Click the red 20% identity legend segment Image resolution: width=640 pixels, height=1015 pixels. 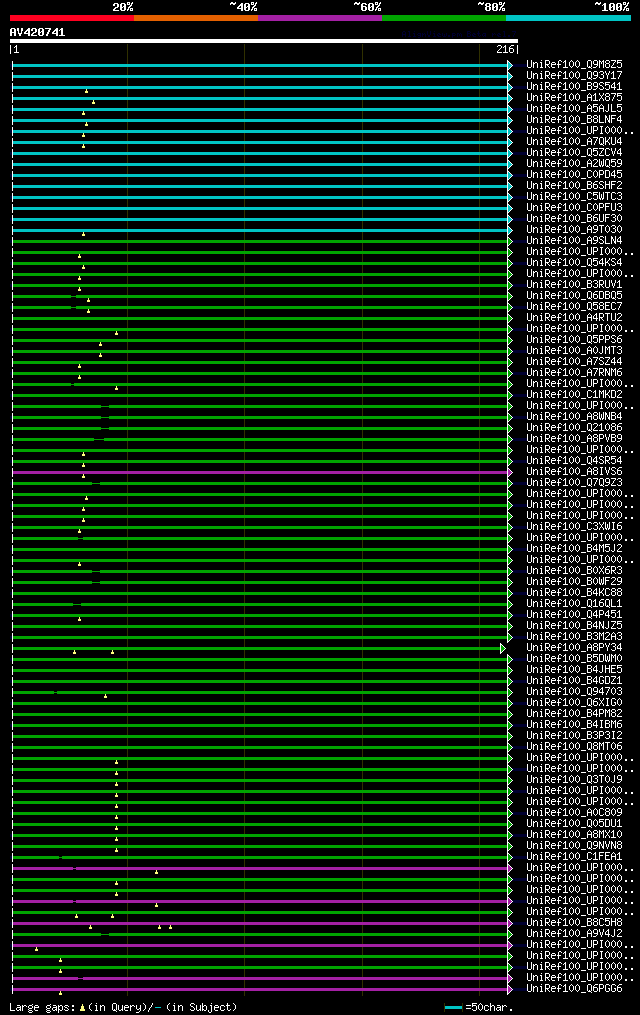tap(72, 18)
